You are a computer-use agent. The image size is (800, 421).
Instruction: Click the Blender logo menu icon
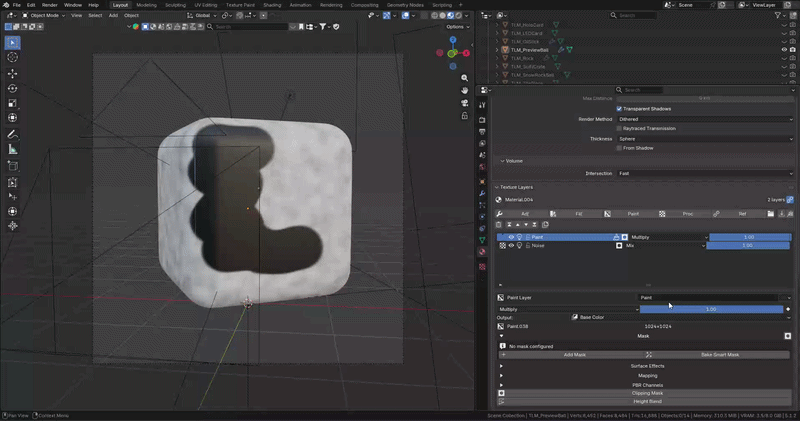[6, 5]
